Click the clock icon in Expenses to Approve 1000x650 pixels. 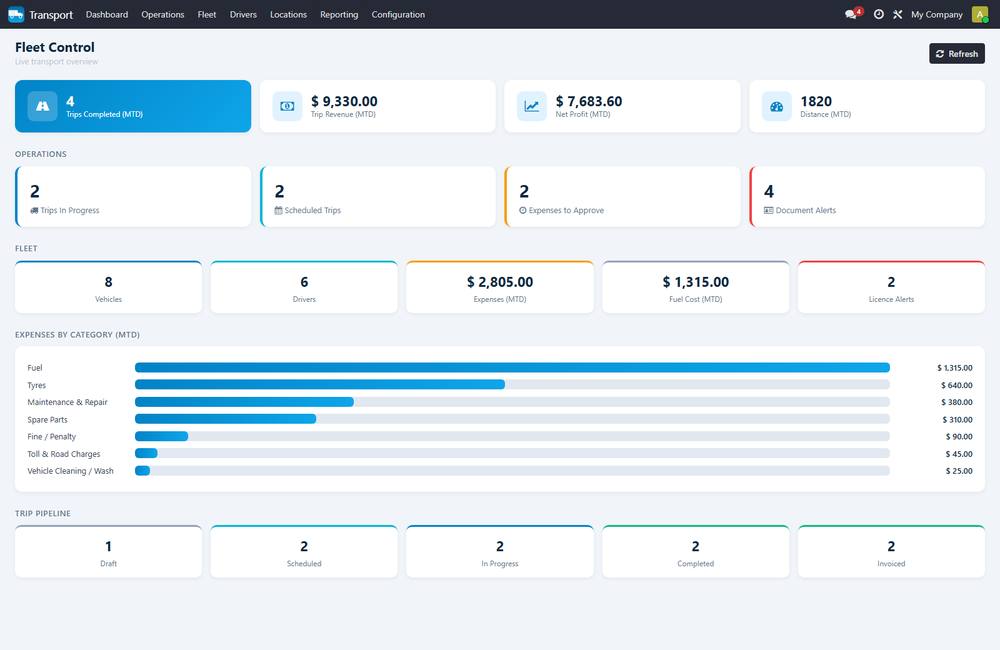523,211
